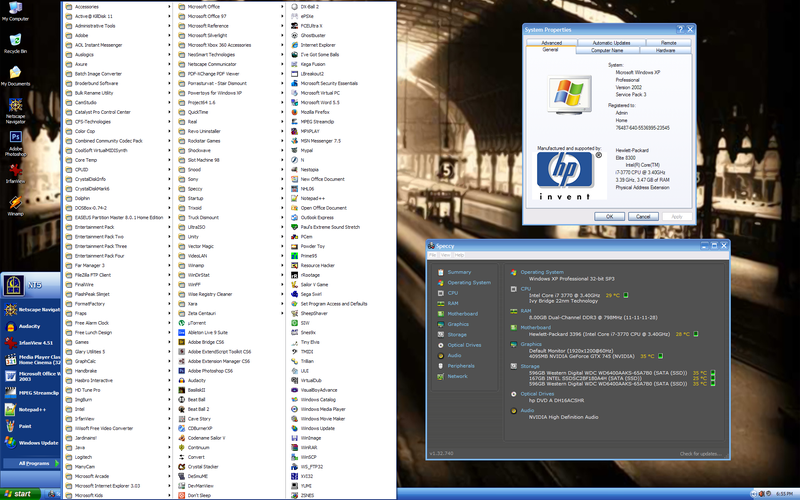Viewport: 800px width, 500px height.
Task: Open the Graphics heading in Speccy summary
Action: tap(531, 344)
